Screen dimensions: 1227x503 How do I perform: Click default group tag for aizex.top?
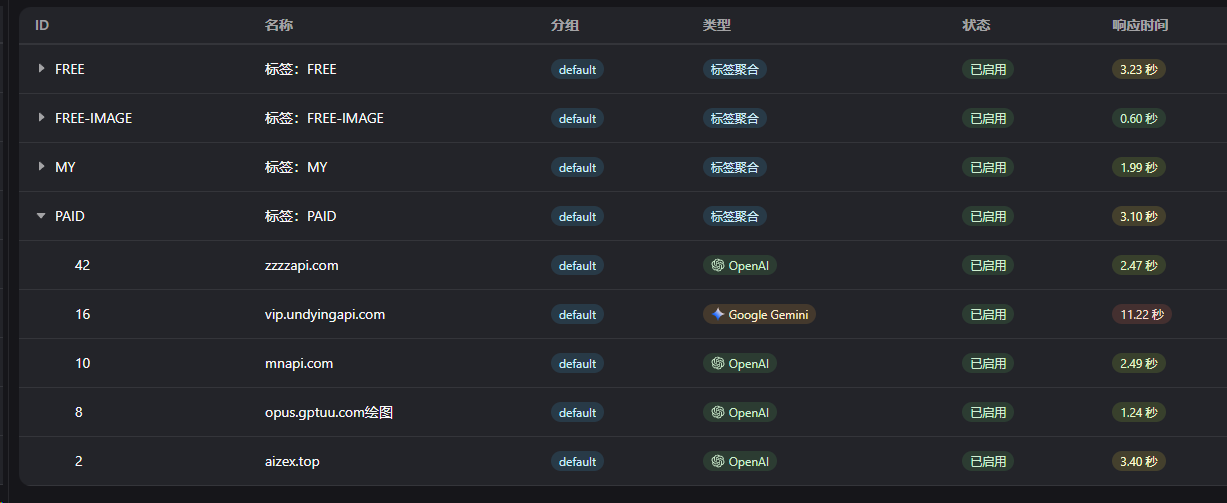pyautogui.click(x=577, y=462)
